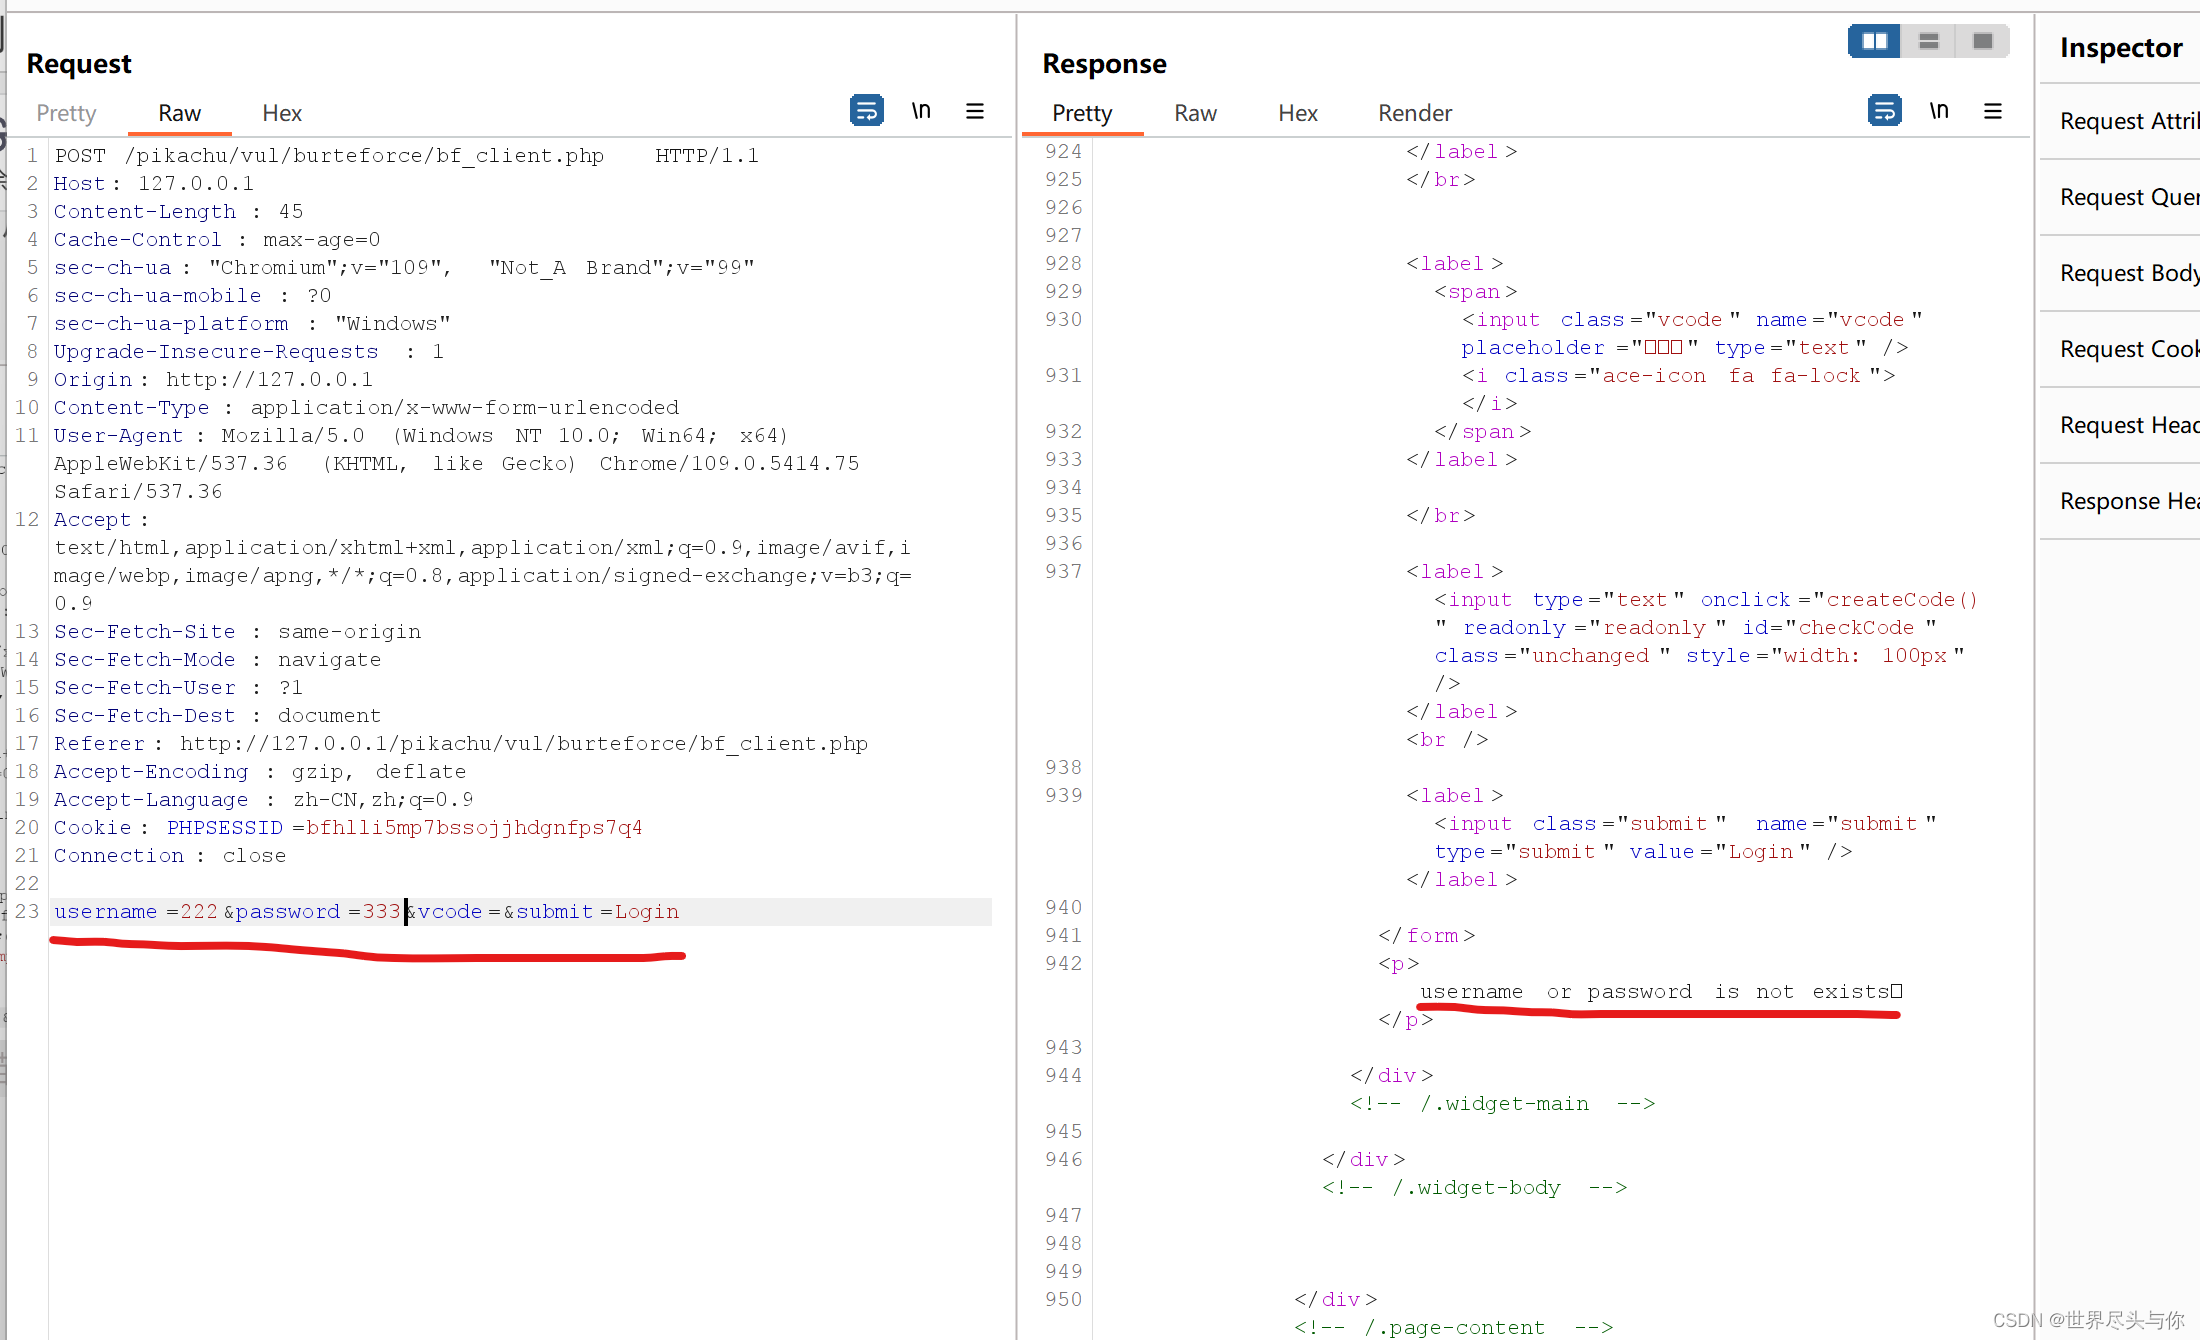Click the closing form tag in response
This screenshot has width=2200, height=1340.
click(x=1426, y=935)
